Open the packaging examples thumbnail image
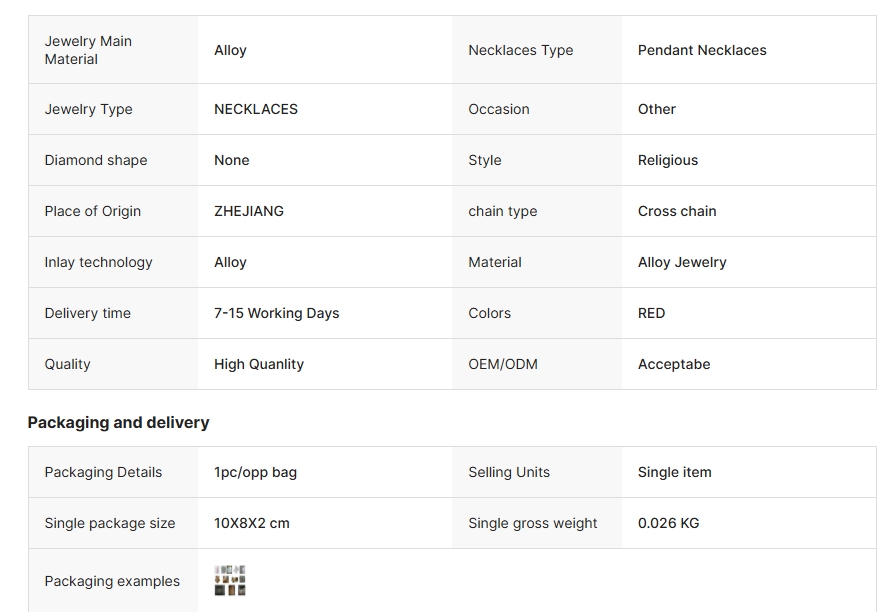 pyautogui.click(x=230, y=581)
